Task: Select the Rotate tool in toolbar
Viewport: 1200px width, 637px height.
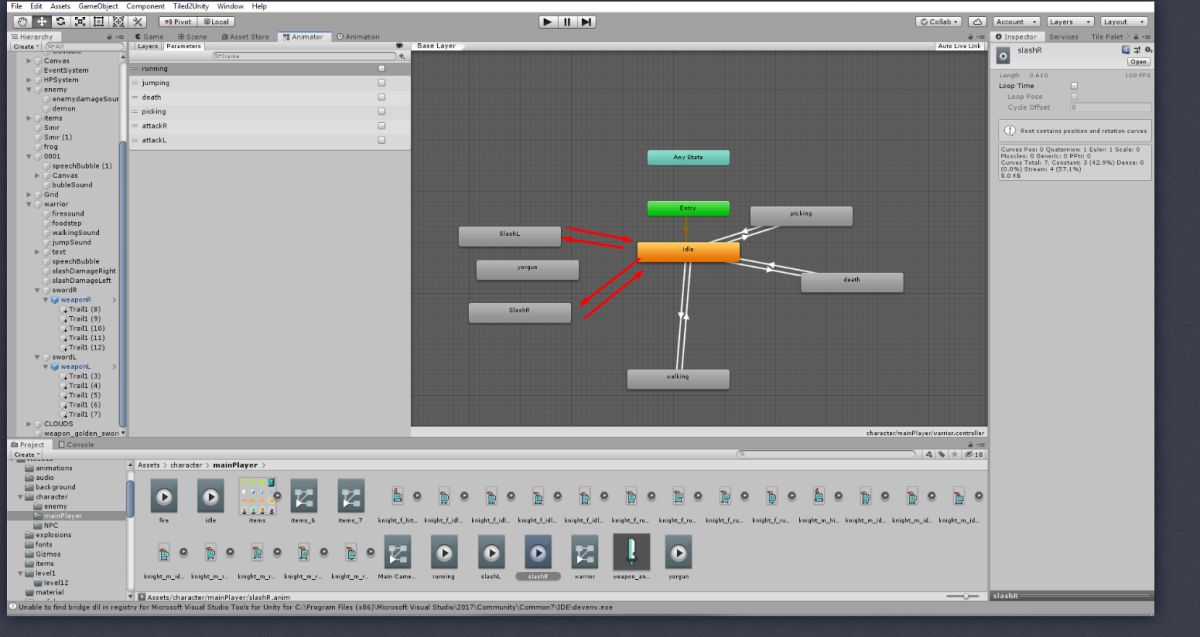Action: click(x=61, y=21)
